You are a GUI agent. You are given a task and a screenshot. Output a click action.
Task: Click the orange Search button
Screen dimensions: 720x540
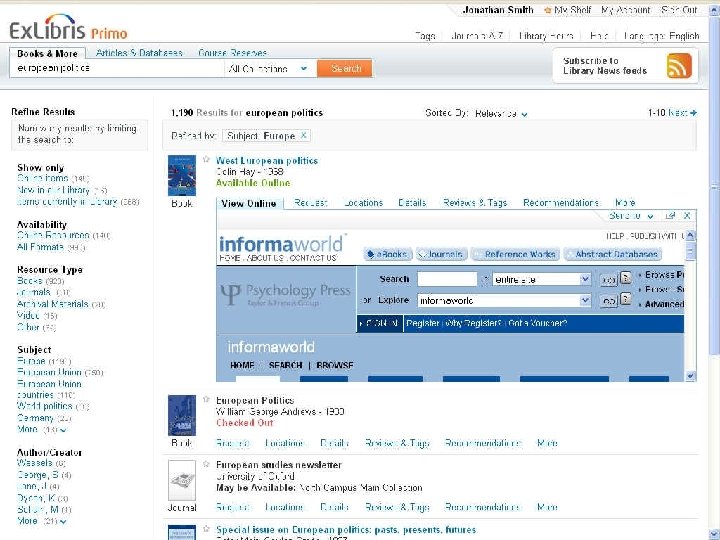point(345,68)
